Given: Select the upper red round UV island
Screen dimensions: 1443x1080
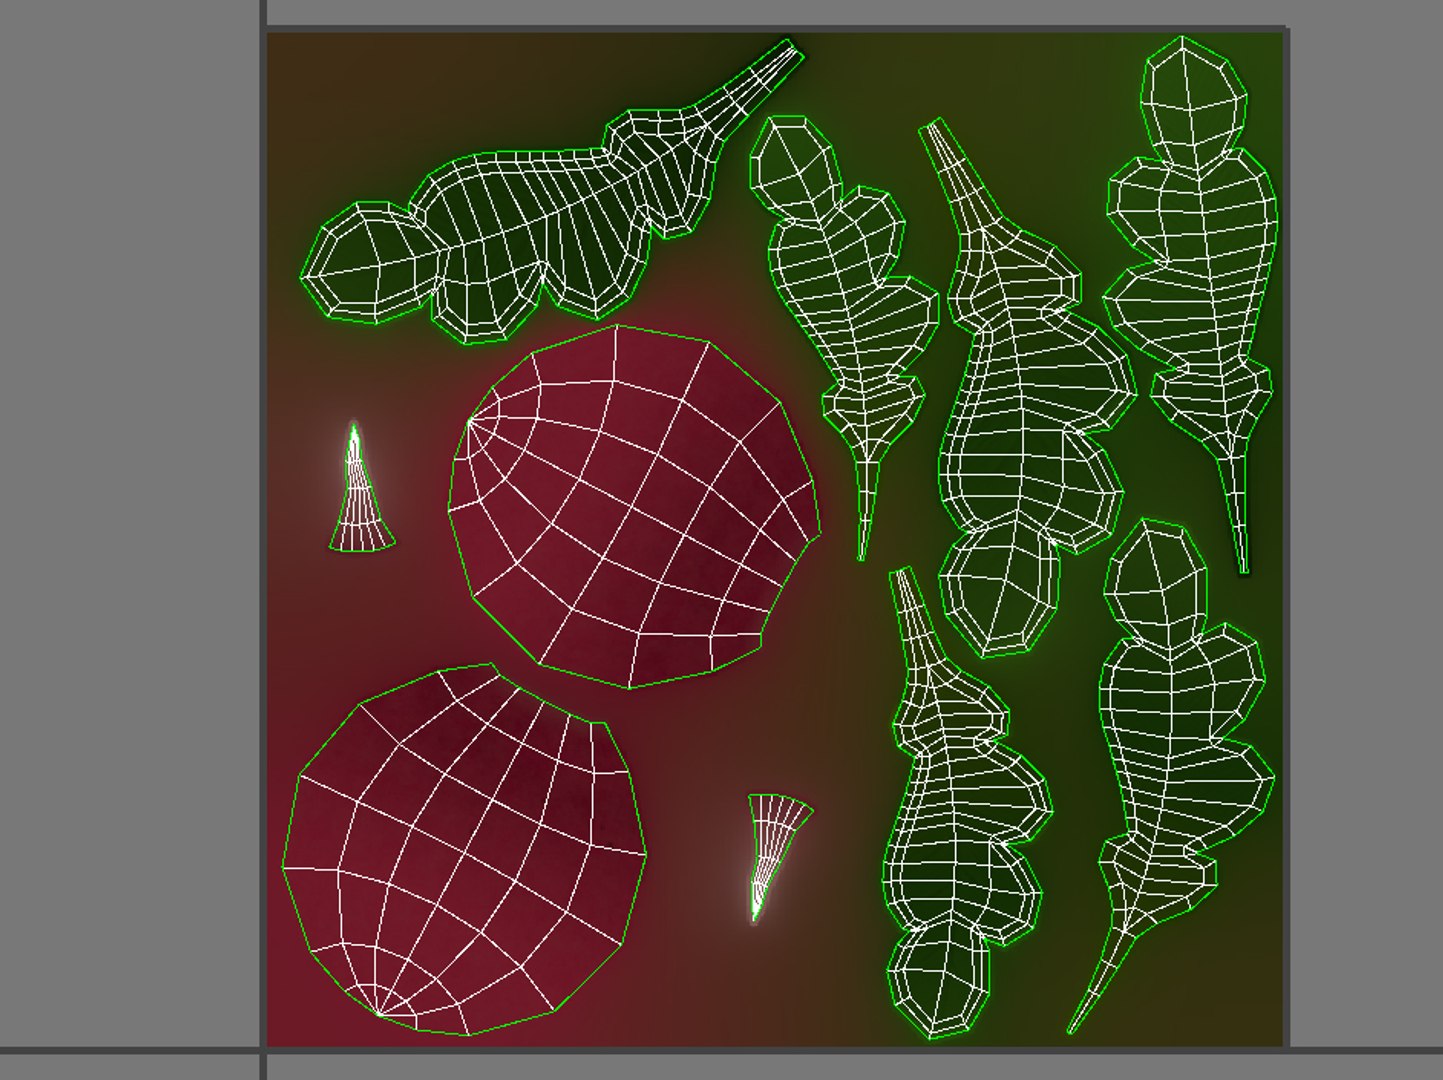Looking at the screenshot, I should coord(635,506).
